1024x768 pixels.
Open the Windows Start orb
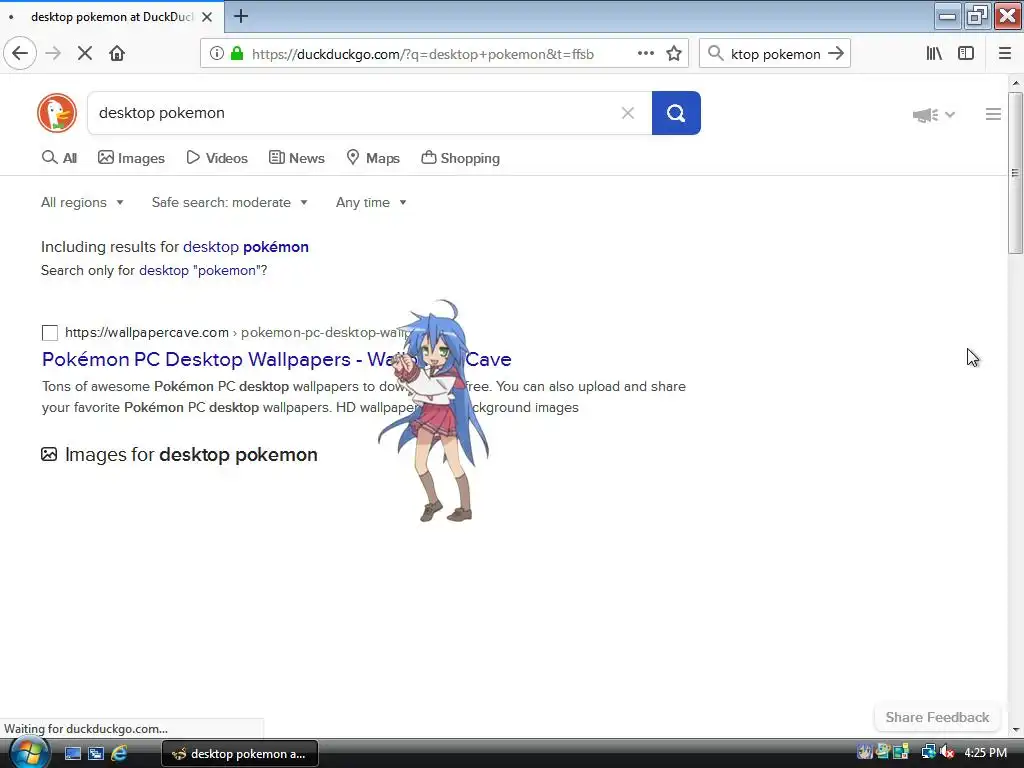pos(29,753)
